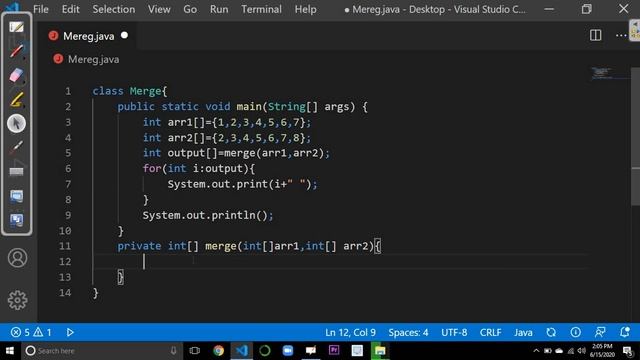The width and height of the screenshot is (640, 360).
Task: Click Mereg.java in the breadcrumb
Action: (x=93, y=59)
